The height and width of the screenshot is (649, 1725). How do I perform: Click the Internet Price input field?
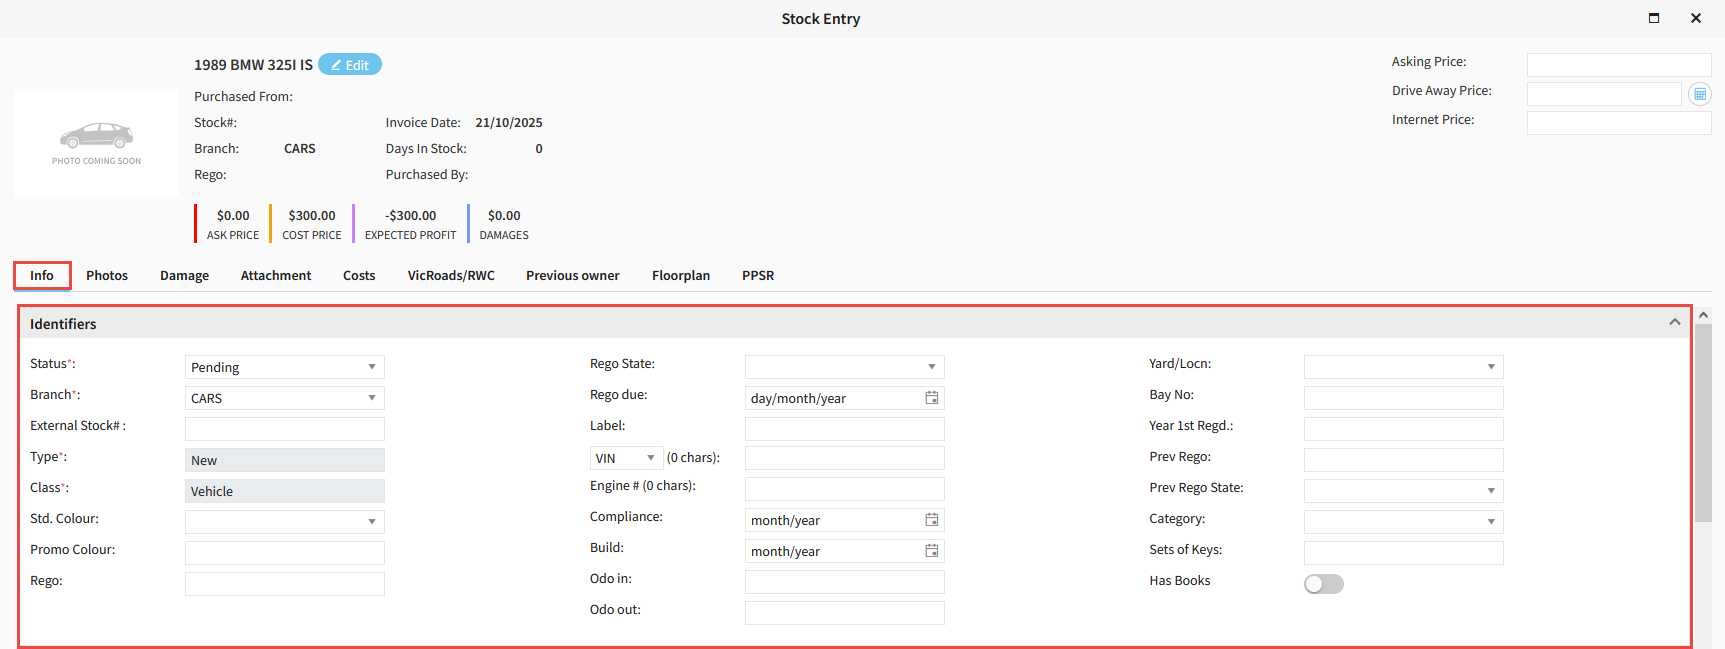click(x=1619, y=123)
